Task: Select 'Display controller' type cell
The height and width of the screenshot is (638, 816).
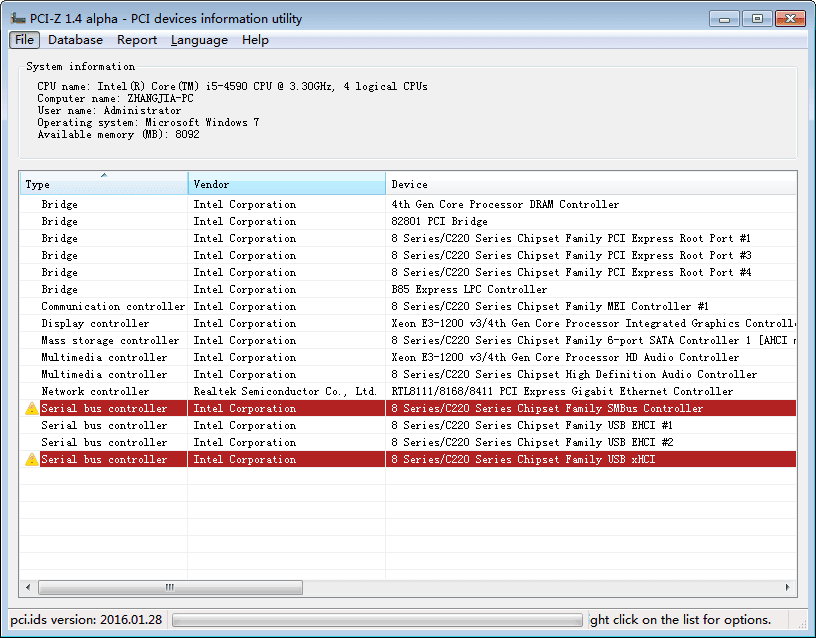Action: point(95,324)
